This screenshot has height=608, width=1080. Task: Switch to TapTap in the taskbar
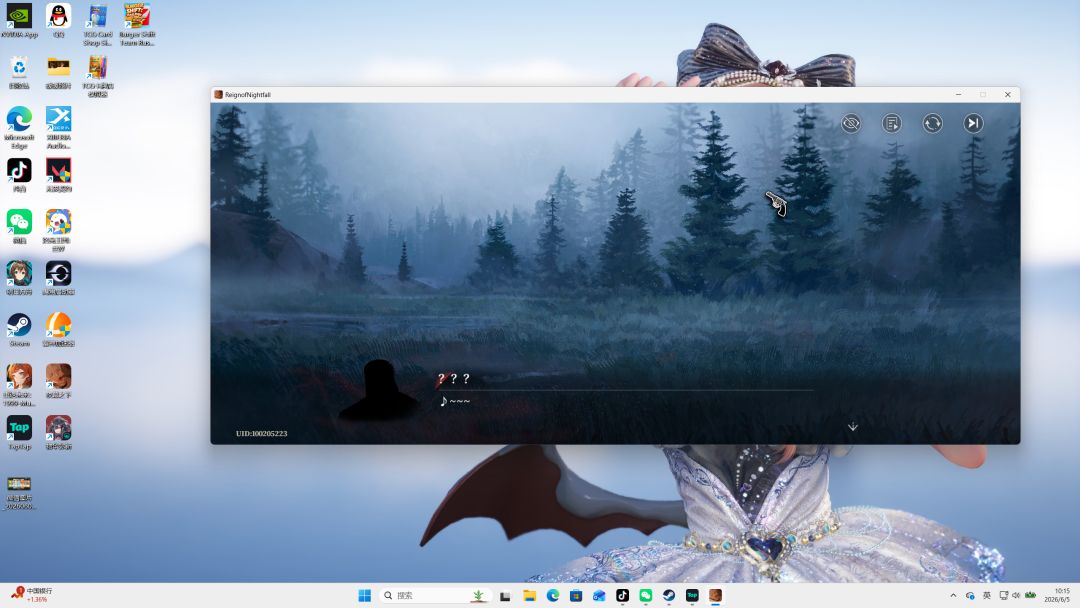(692, 596)
